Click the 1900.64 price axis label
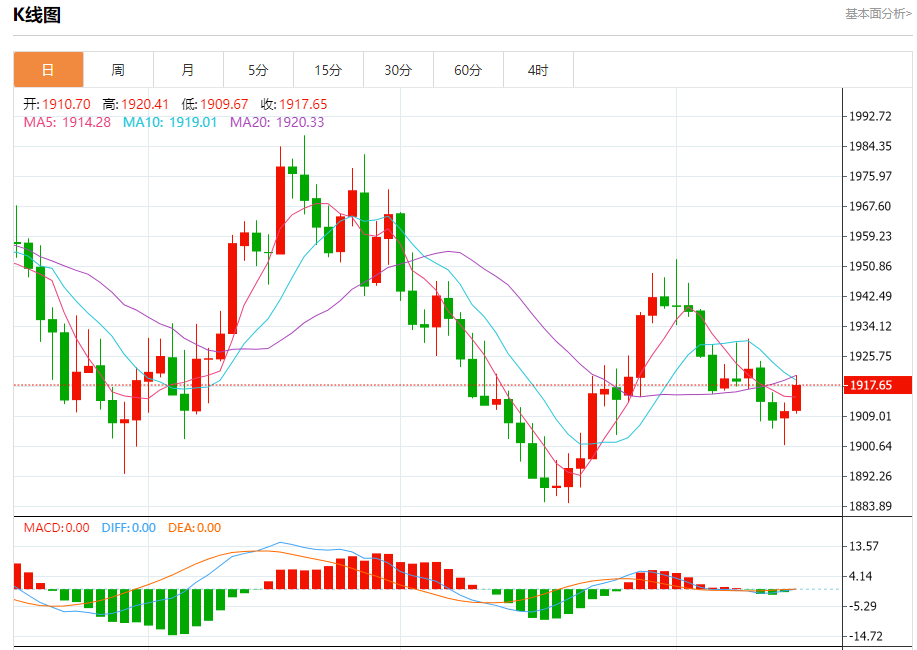917x650 pixels. tap(870, 446)
